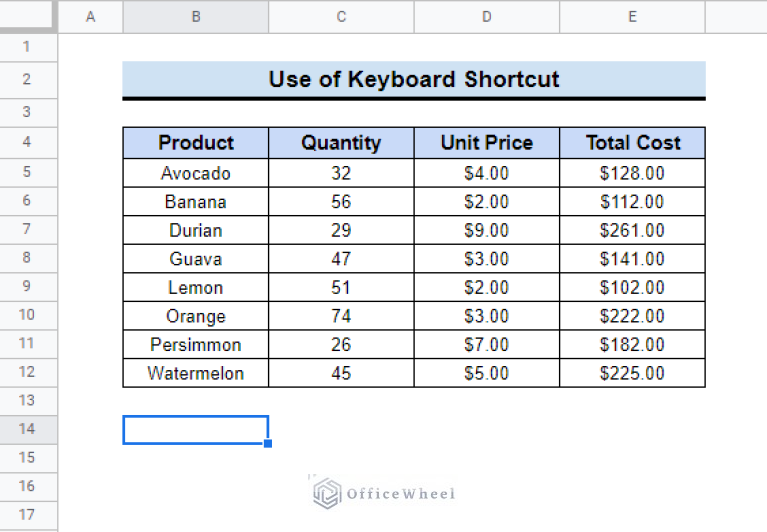
Task: Select column D header
Action: (x=486, y=16)
